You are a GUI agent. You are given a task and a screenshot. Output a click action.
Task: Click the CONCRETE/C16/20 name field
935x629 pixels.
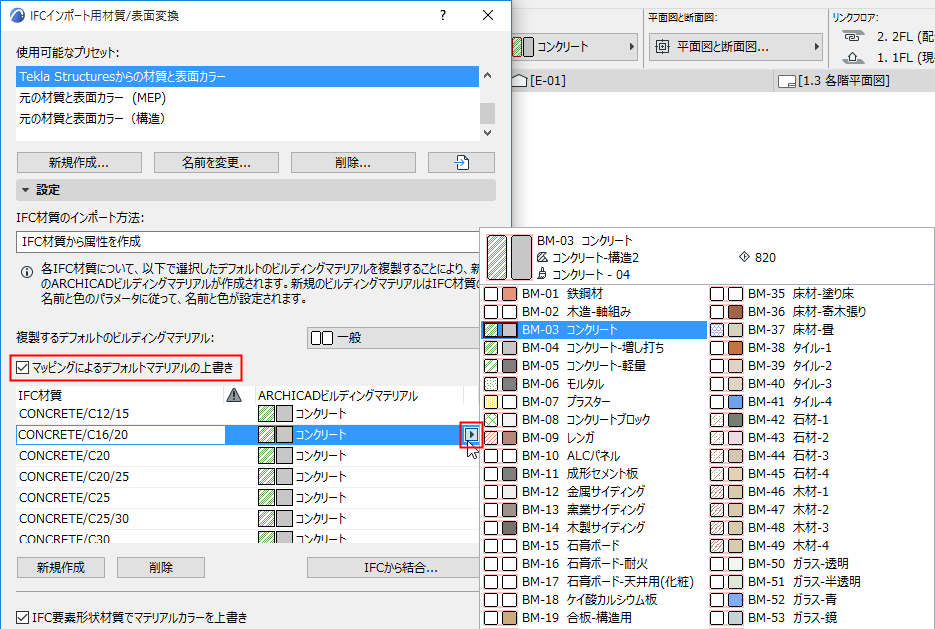tap(120, 435)
